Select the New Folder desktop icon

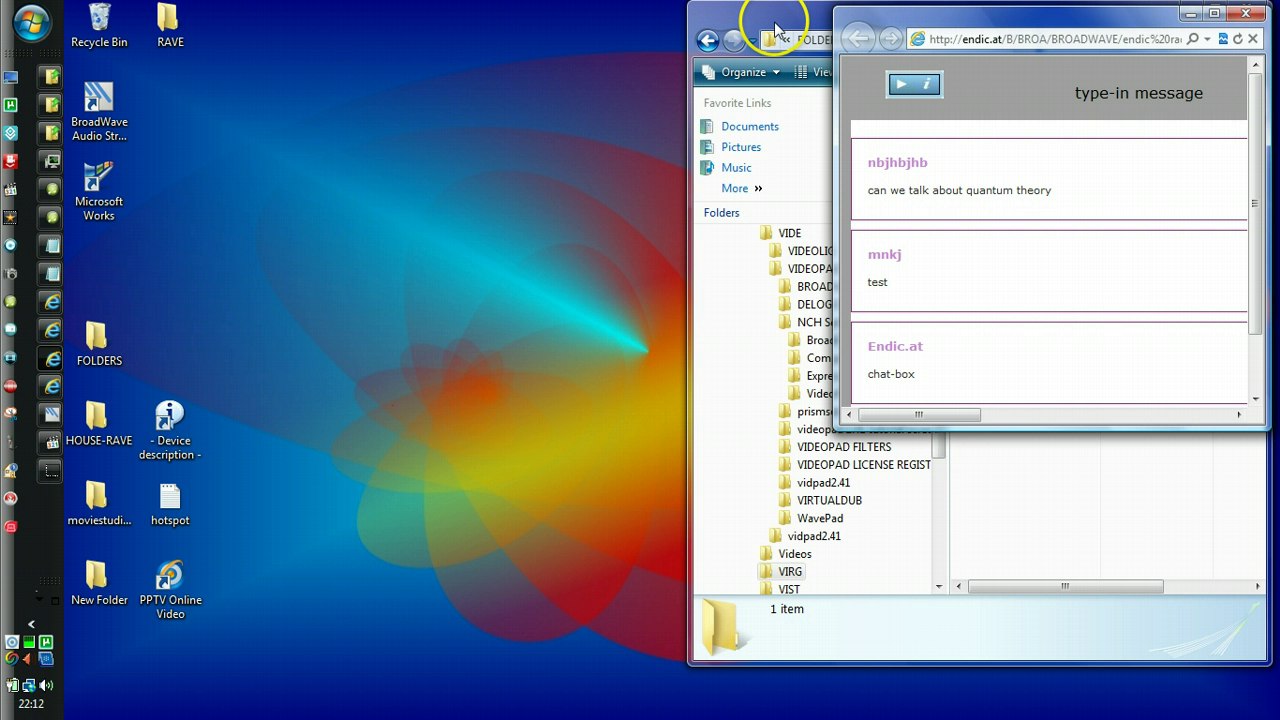click(x=99, y=584)
